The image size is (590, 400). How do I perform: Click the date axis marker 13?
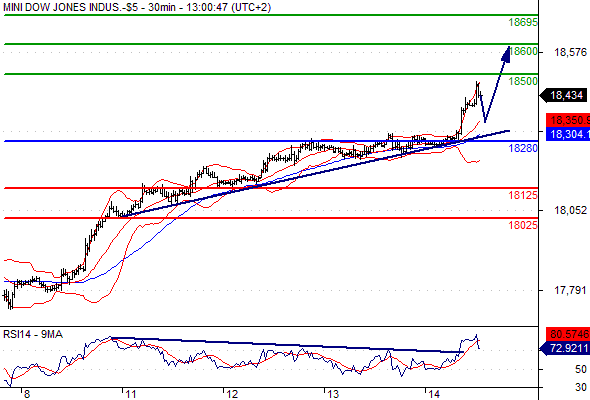[333, 394]
